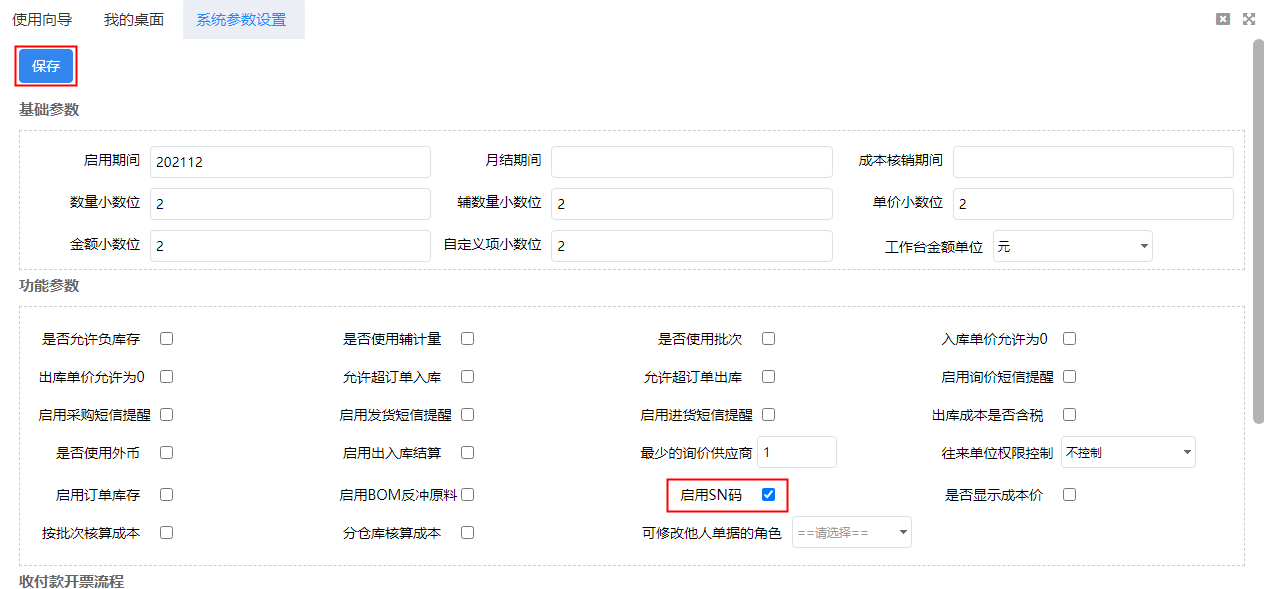This screenshot has height=589, width=1264.
Task: Tick the 是否显示成本价 checkbox
Action: pos(1069,494)
